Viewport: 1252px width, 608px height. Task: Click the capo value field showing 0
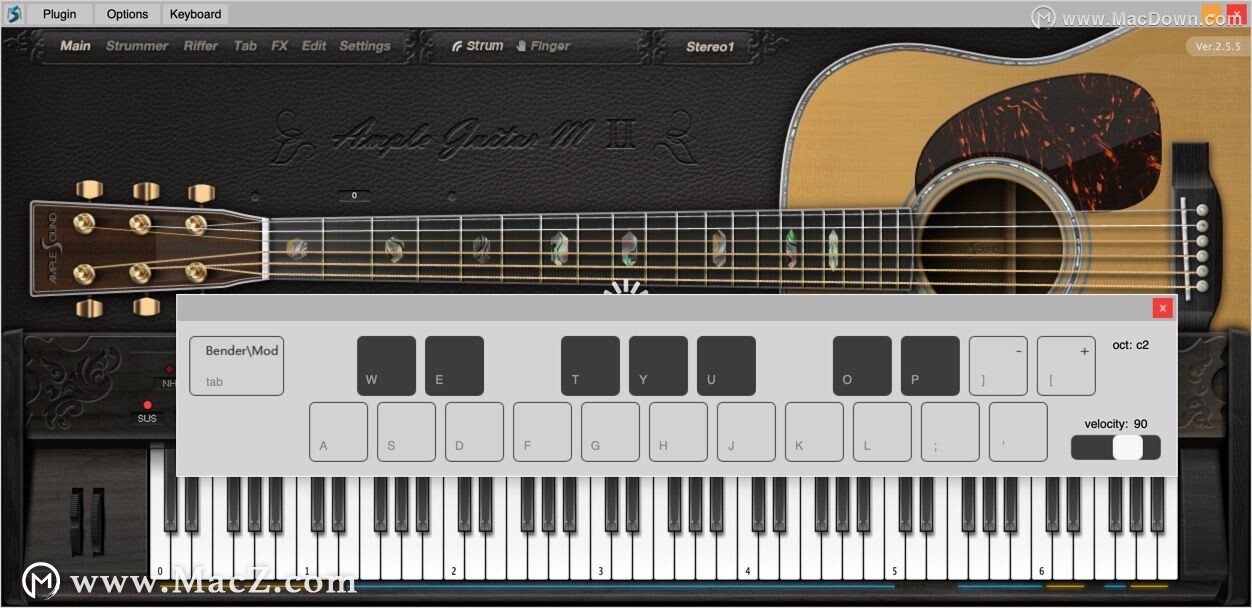(354, 196)
